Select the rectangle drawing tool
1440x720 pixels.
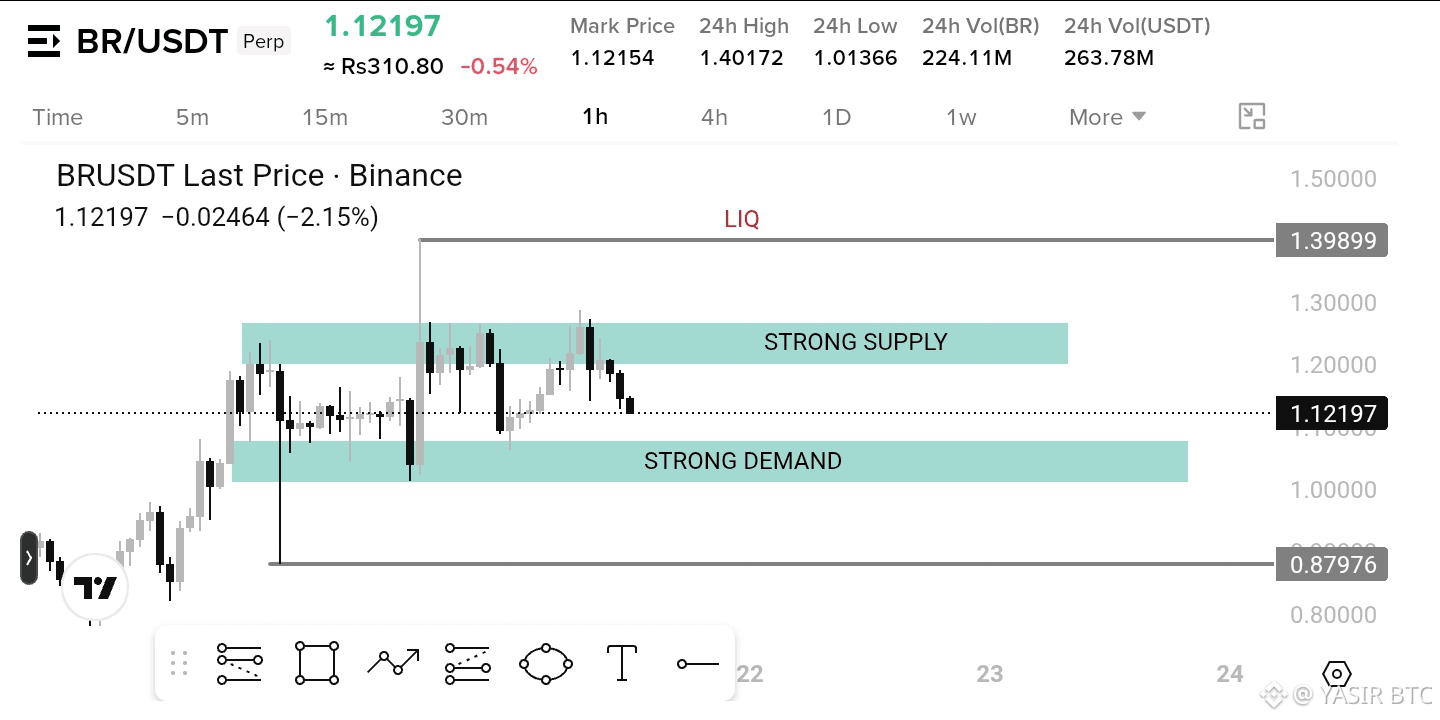[316, 663]
